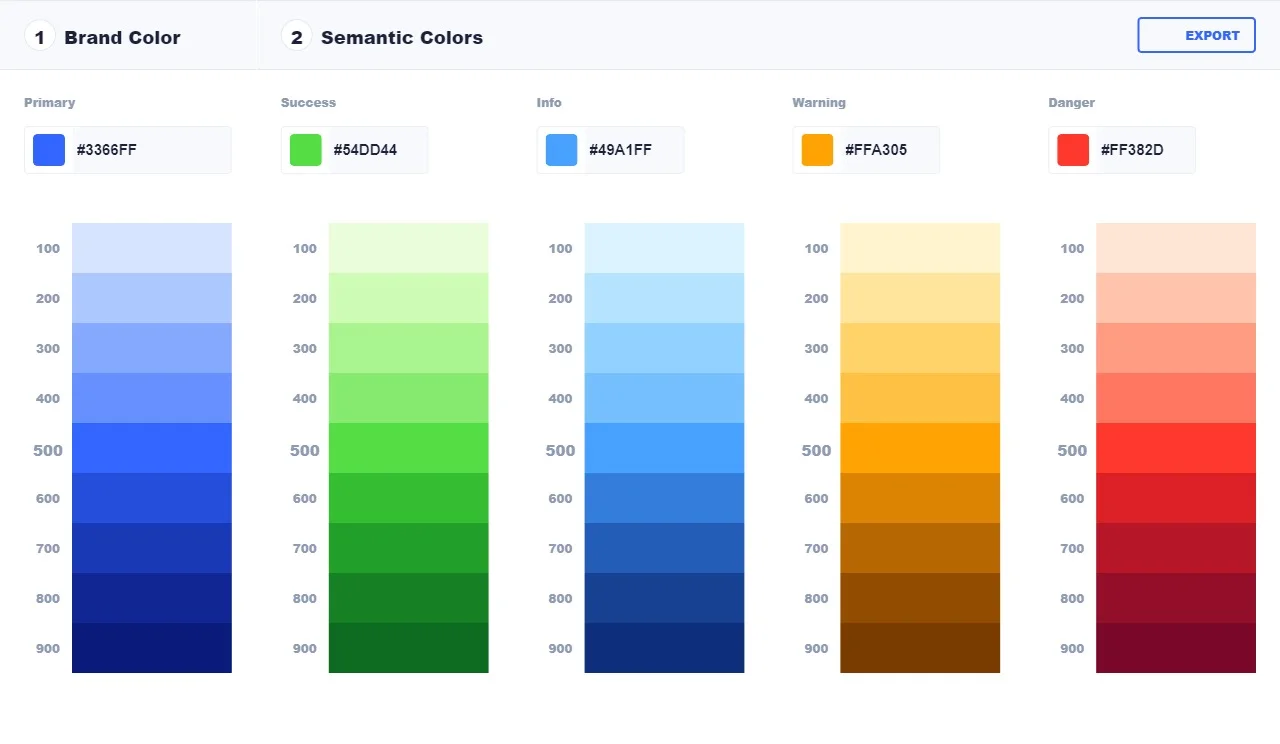Choose the Warning 700 shade
1280x744 pixels.
point(920,548)
